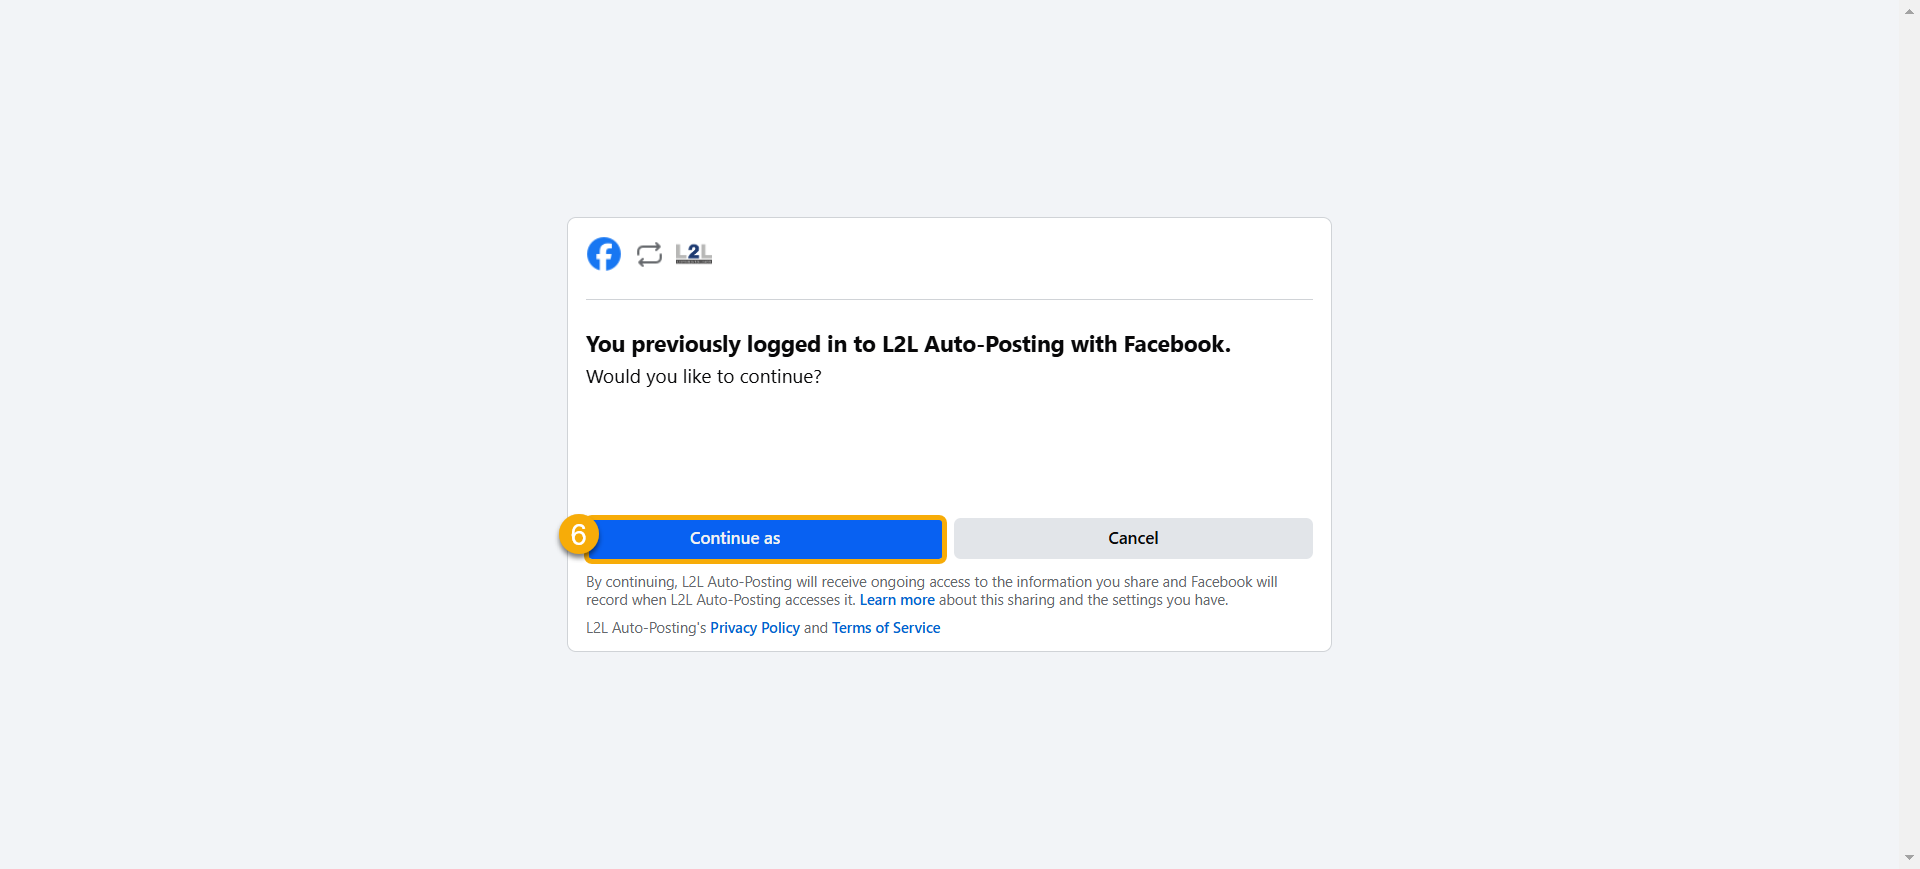Click Cancel to decline continuing
The width and height of the screenshot is (1920, 869).
(x=1133, y=538)
